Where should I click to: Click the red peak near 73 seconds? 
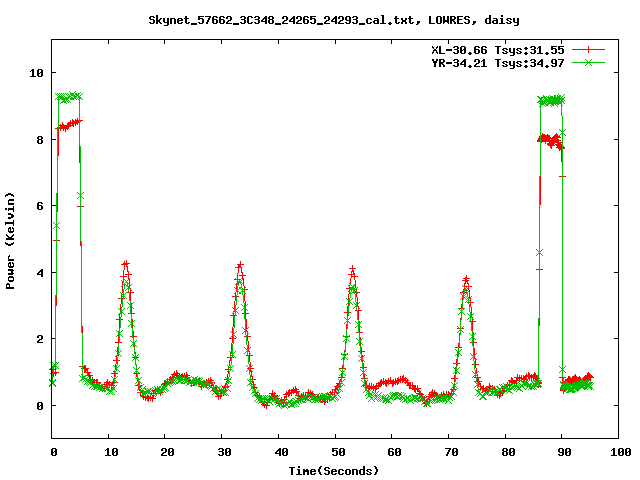point(466,279)
